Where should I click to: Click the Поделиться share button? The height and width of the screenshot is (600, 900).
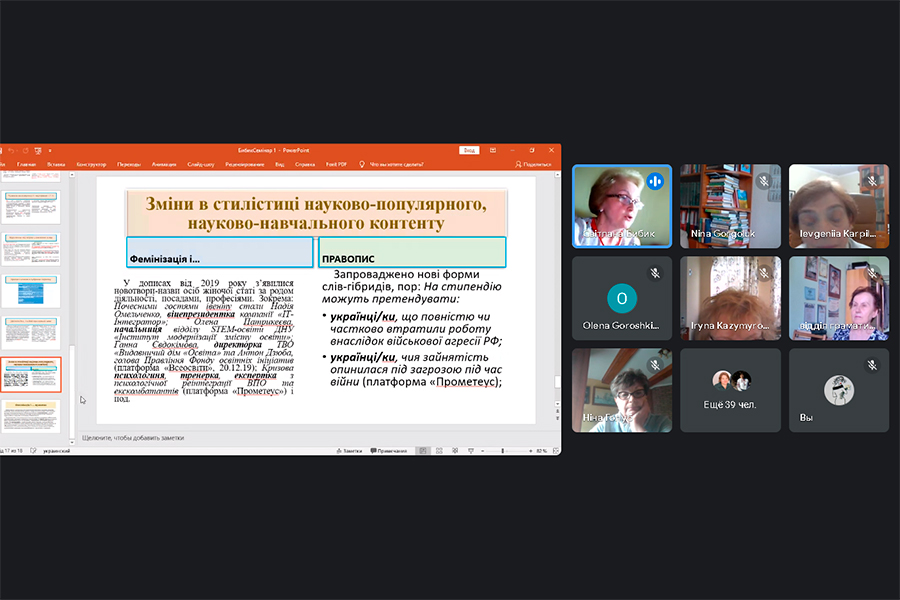pyautogui.click(x=533, y=164)
